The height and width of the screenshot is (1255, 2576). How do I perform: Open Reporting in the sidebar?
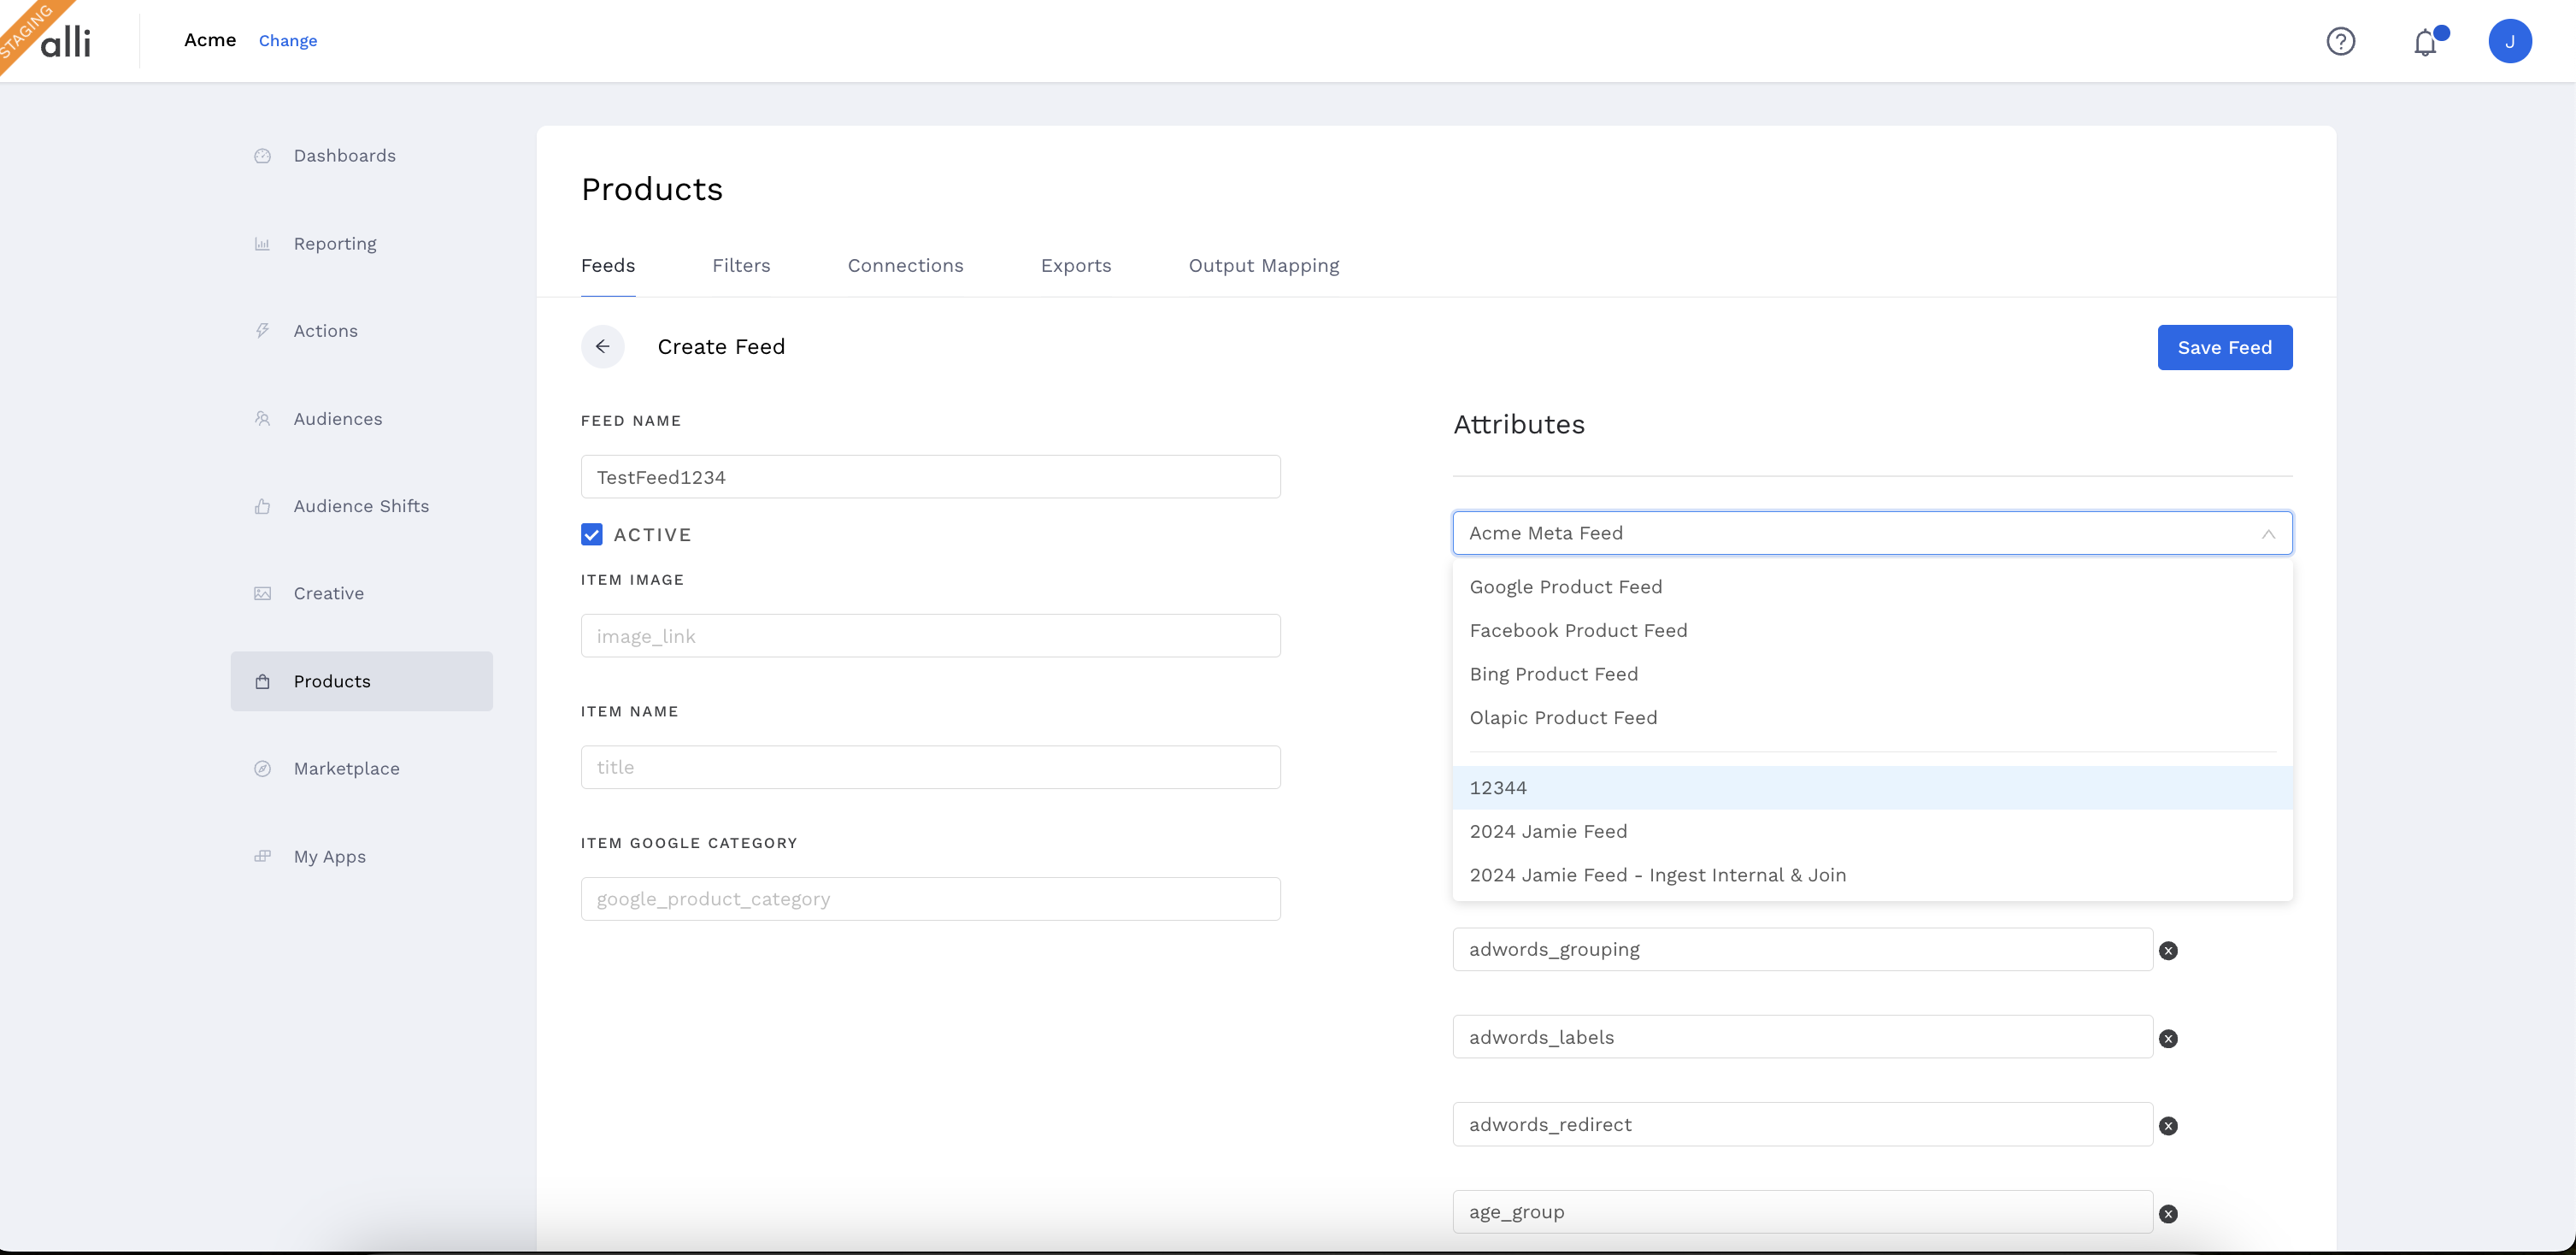pyautogui.click(x=361, y=244)
